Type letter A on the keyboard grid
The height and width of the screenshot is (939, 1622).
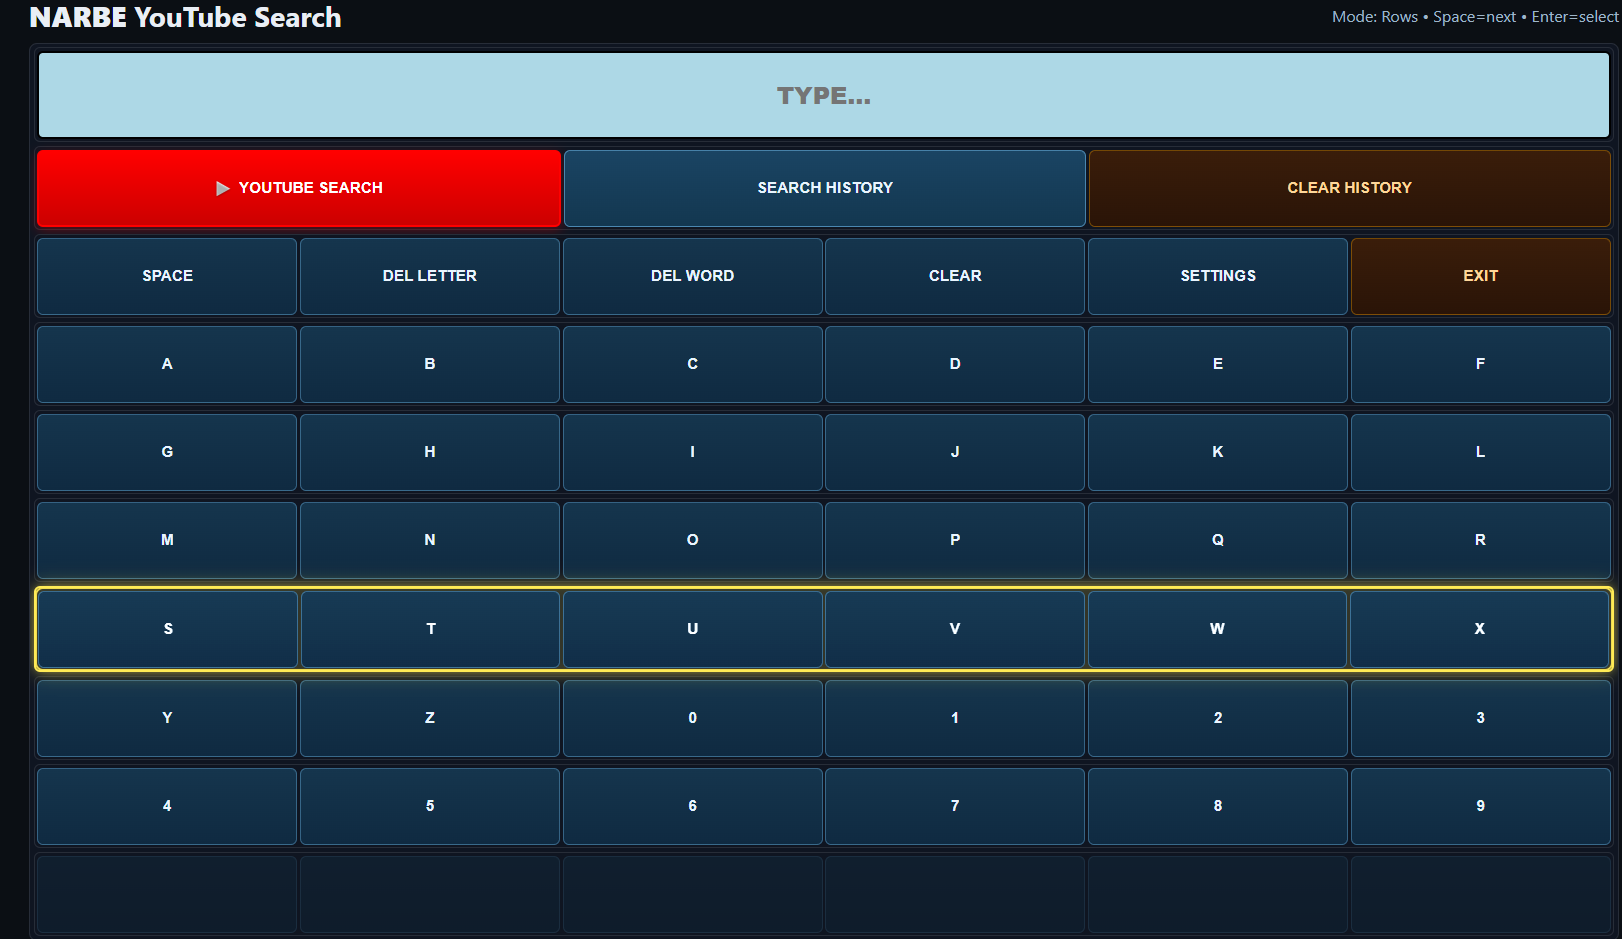point(167,364)
